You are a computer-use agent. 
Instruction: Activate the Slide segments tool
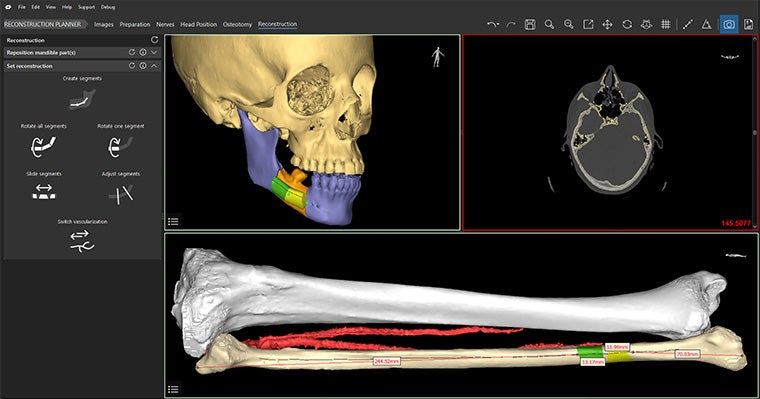[x=44, y=192]
